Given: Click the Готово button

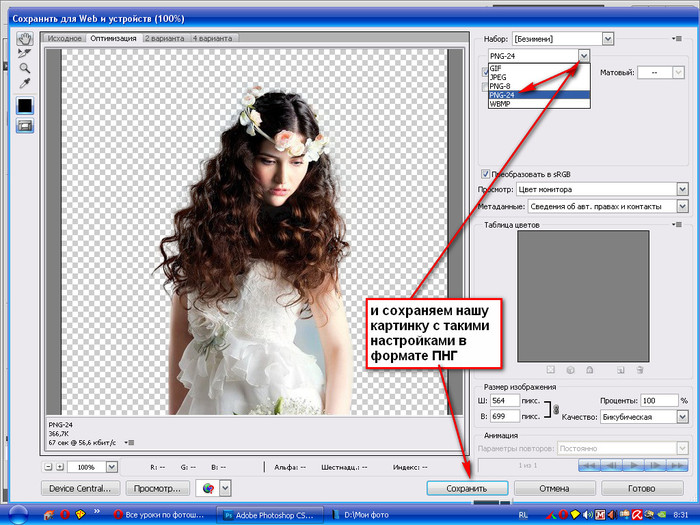Looking at the screenshot, I should click(642, 488).
